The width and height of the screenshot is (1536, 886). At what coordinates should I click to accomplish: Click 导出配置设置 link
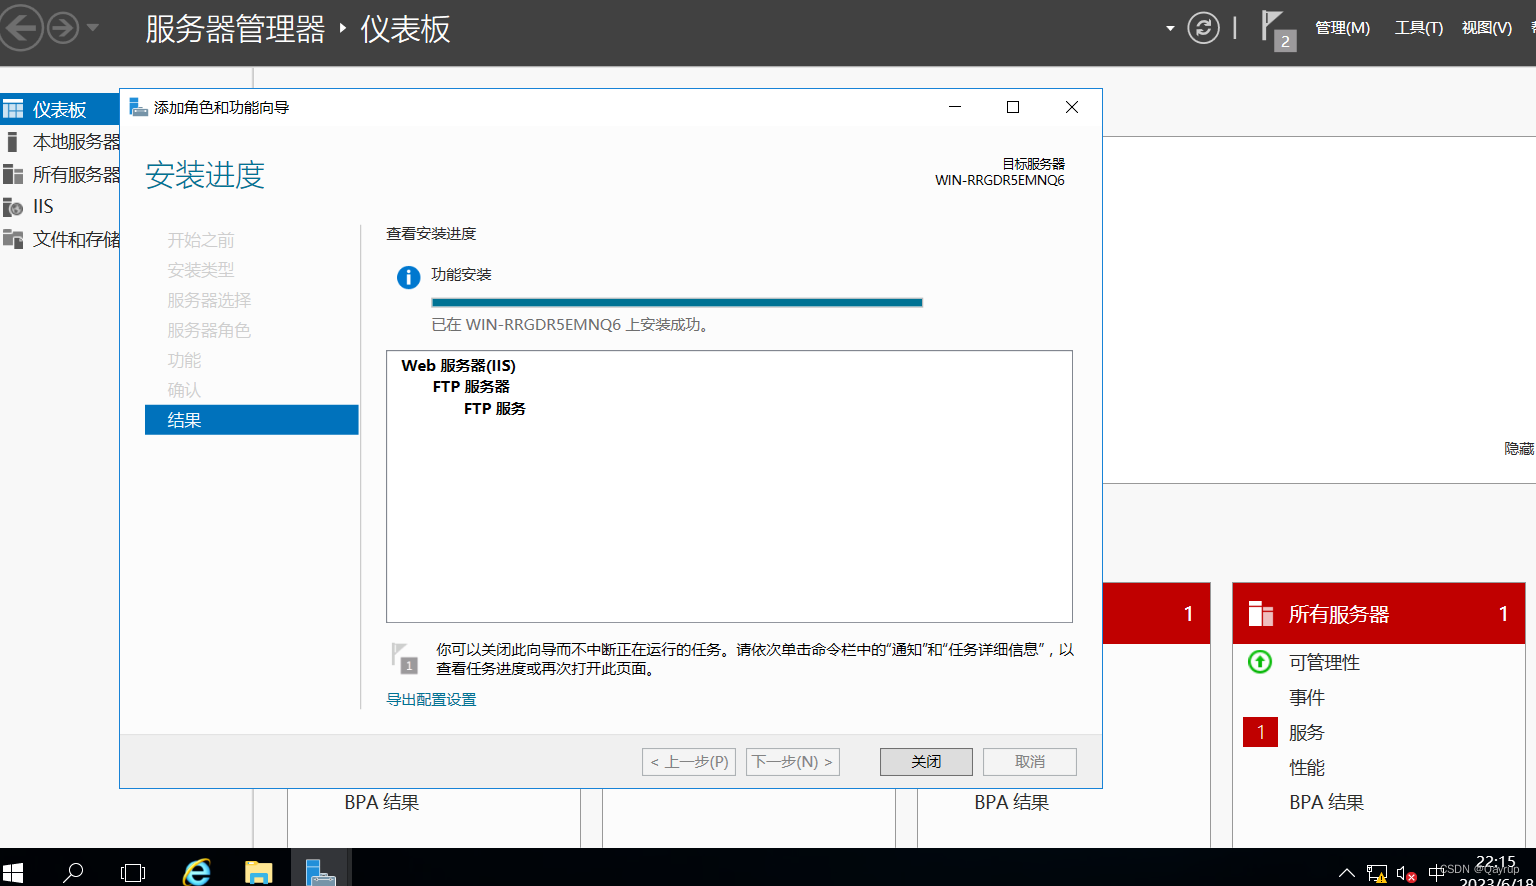(x=431, y=698)
